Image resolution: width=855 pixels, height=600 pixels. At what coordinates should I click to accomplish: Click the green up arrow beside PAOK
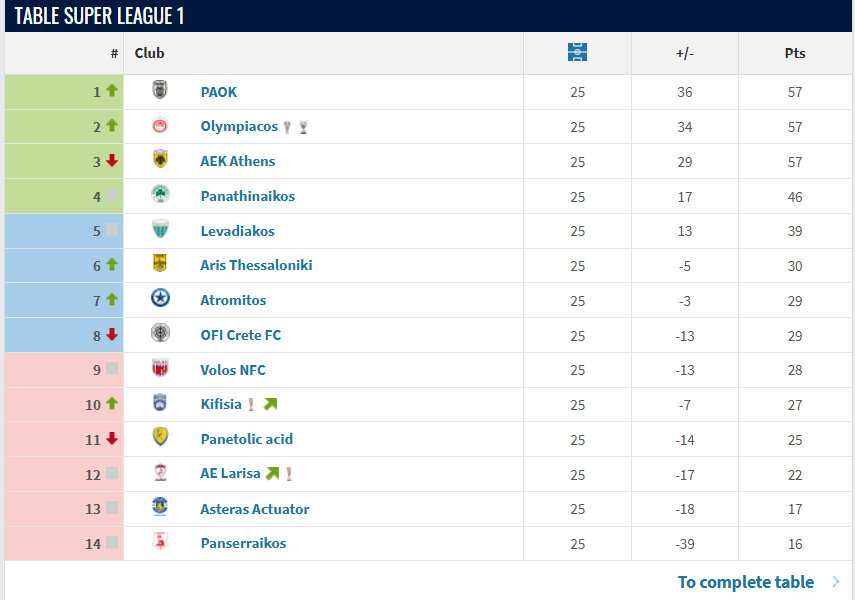point(110,91)
